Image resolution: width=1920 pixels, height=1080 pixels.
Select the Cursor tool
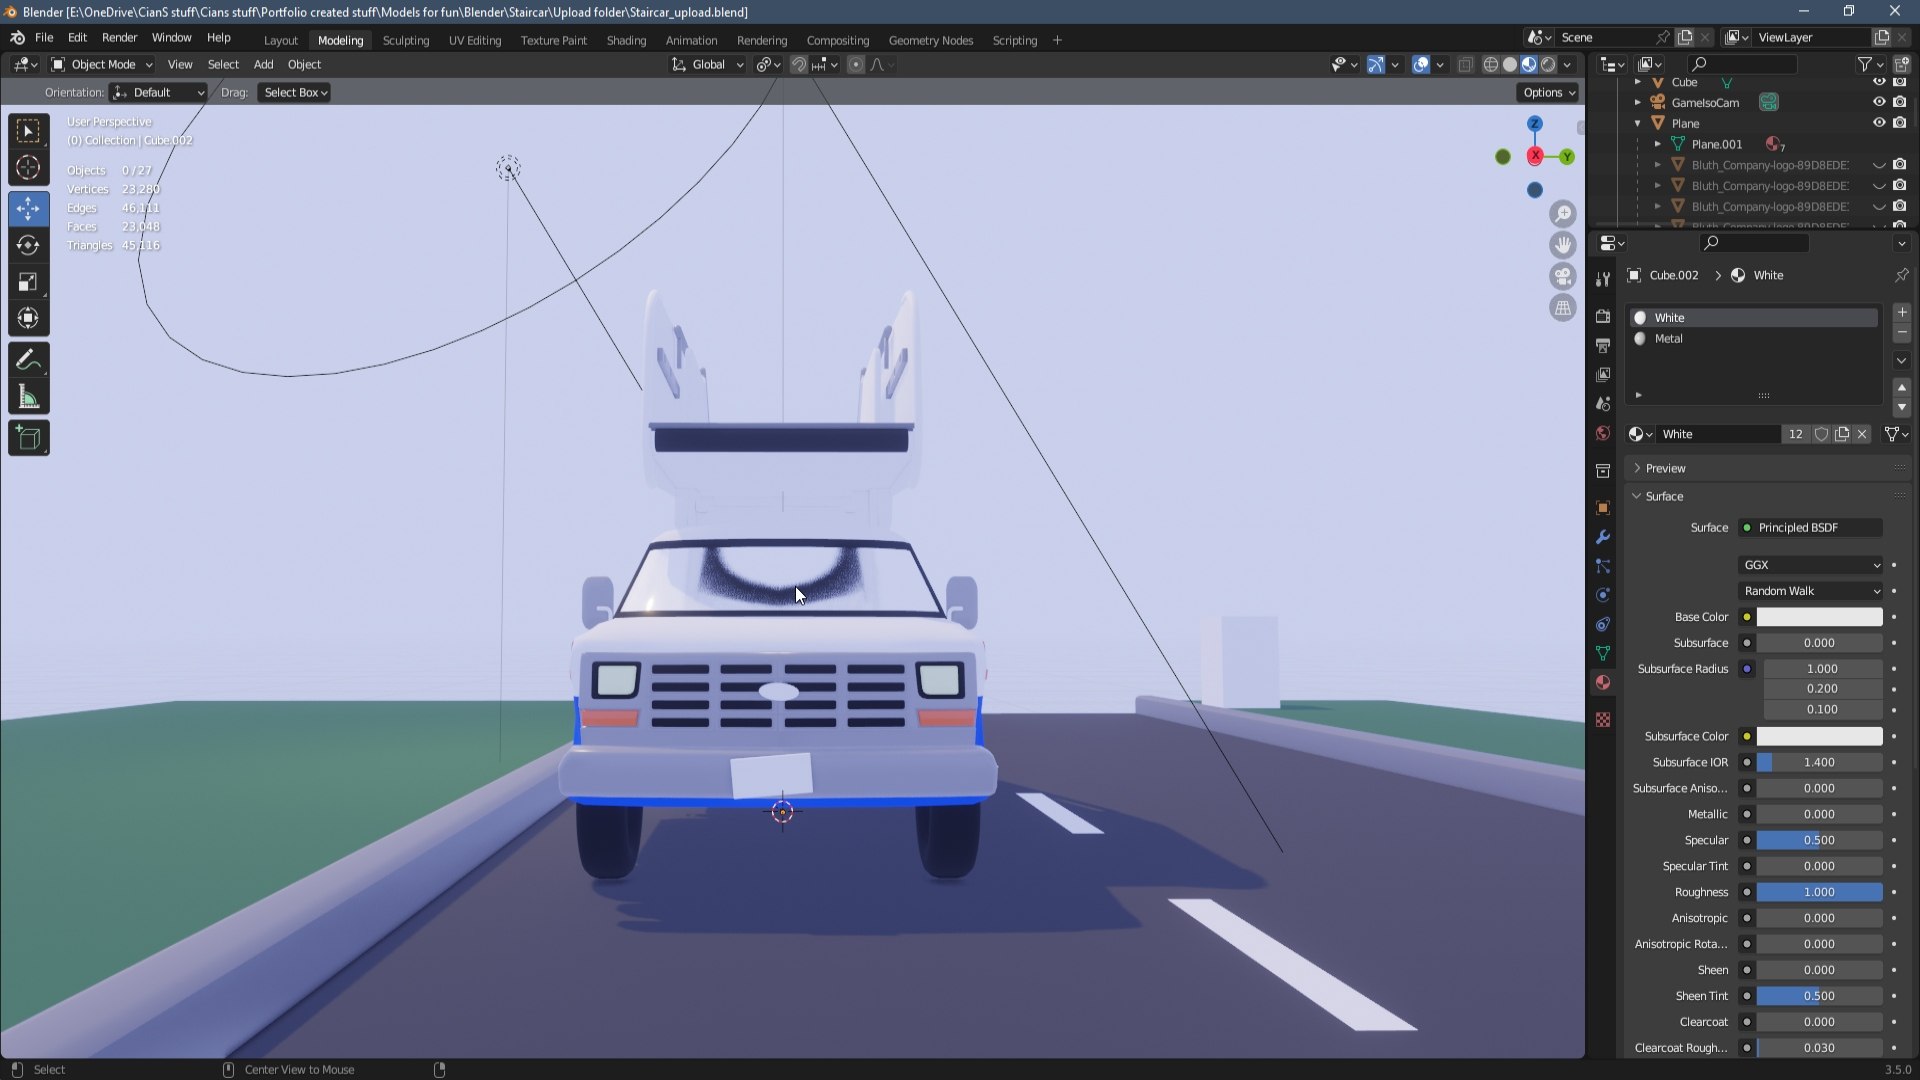coord(28,168)
